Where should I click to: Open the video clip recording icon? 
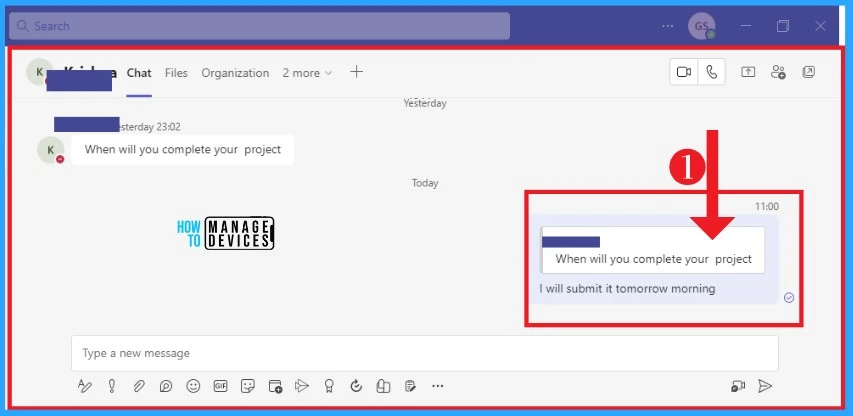click(738, 386)
